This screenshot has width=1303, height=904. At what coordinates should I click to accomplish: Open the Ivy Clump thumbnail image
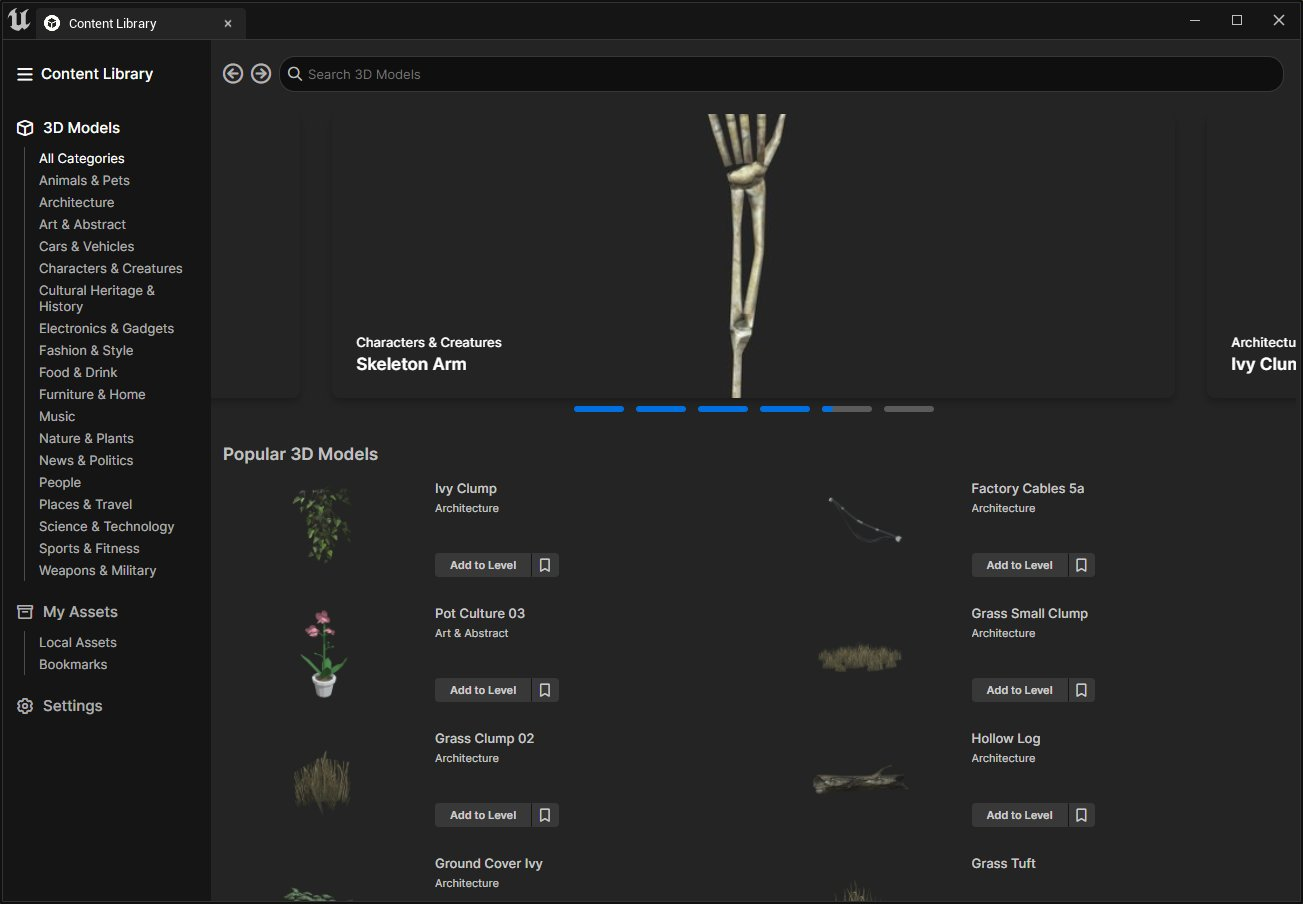tap(322, 525)
